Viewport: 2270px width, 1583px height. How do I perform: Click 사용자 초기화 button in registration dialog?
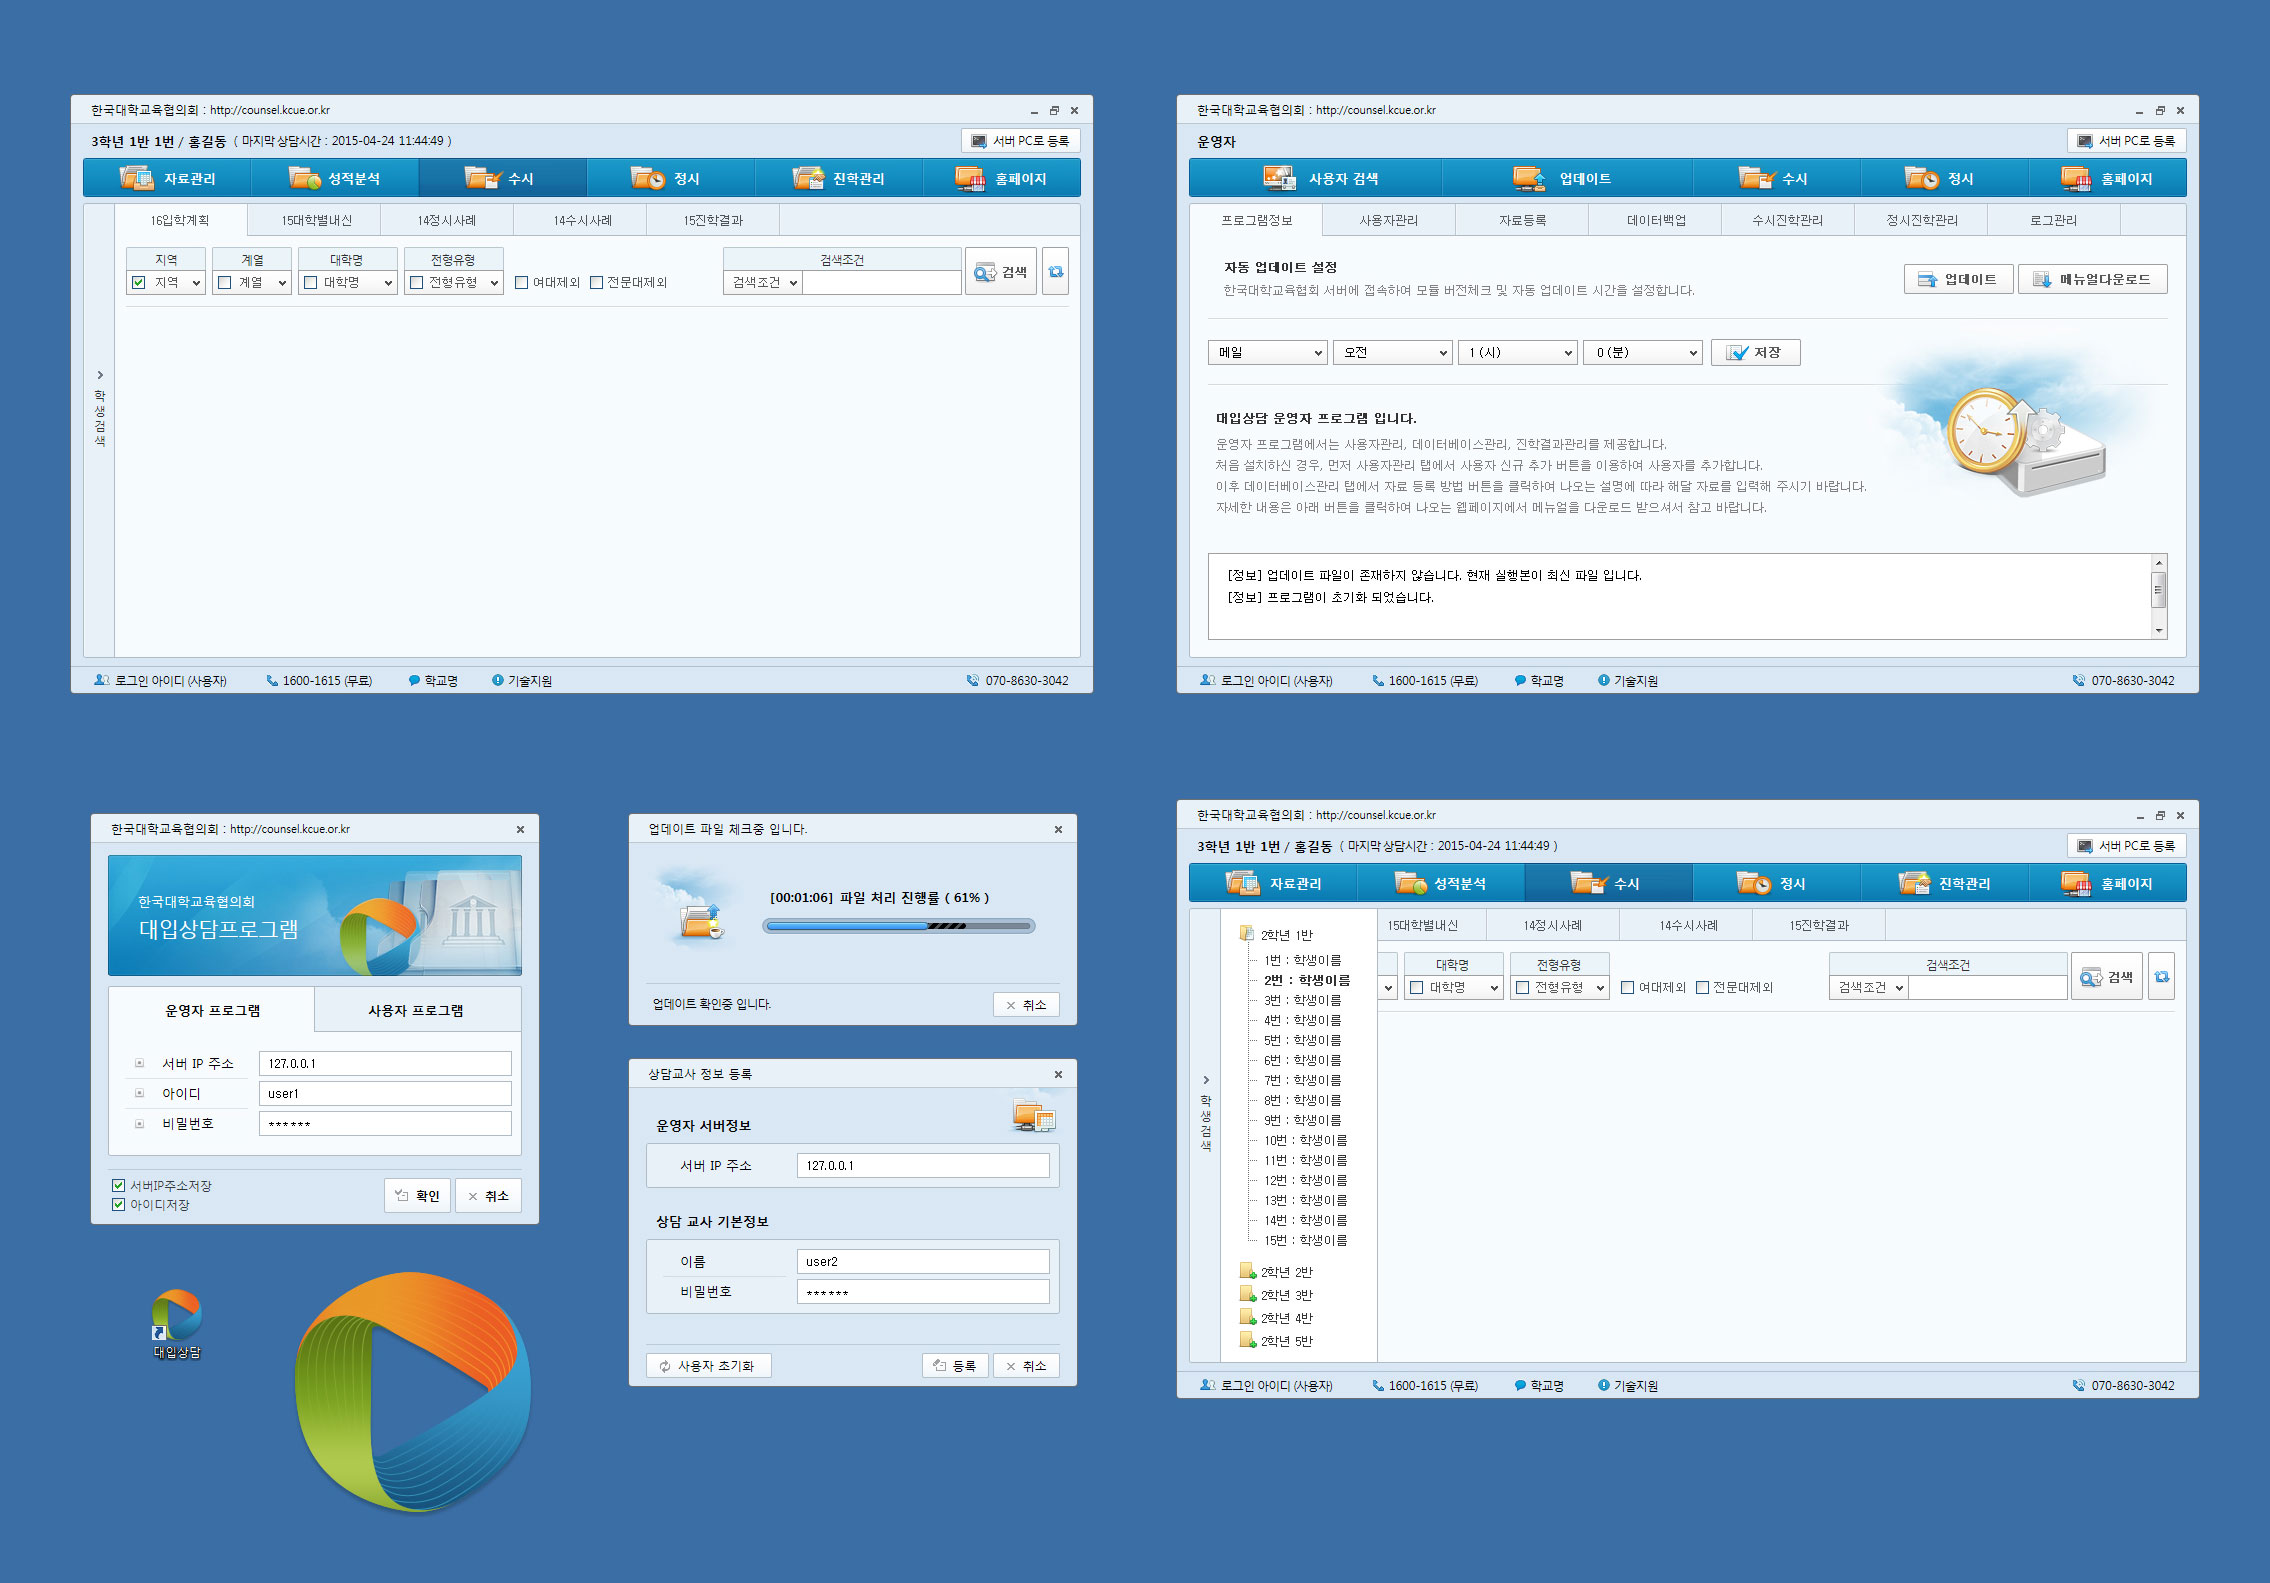pos(708,1365)
